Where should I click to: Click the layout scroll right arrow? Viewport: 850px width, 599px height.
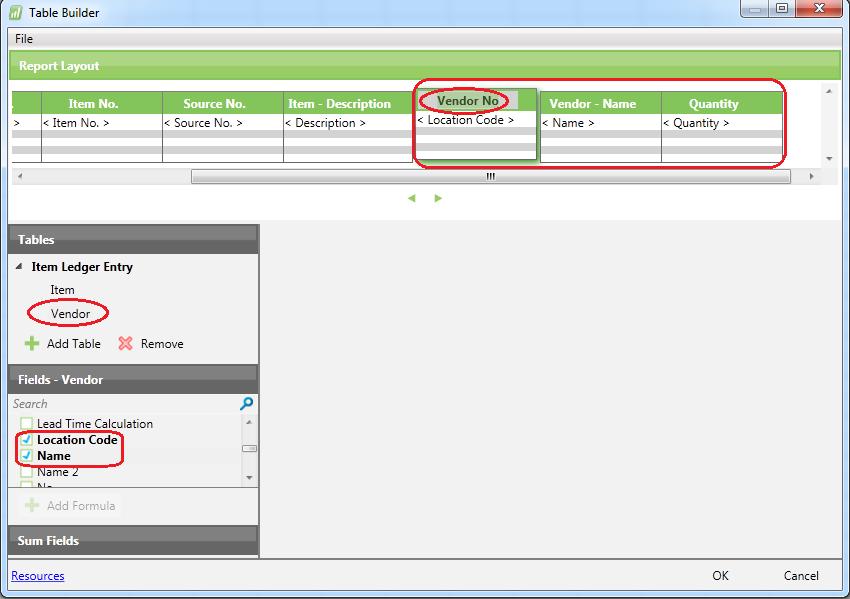pos(812,176)
